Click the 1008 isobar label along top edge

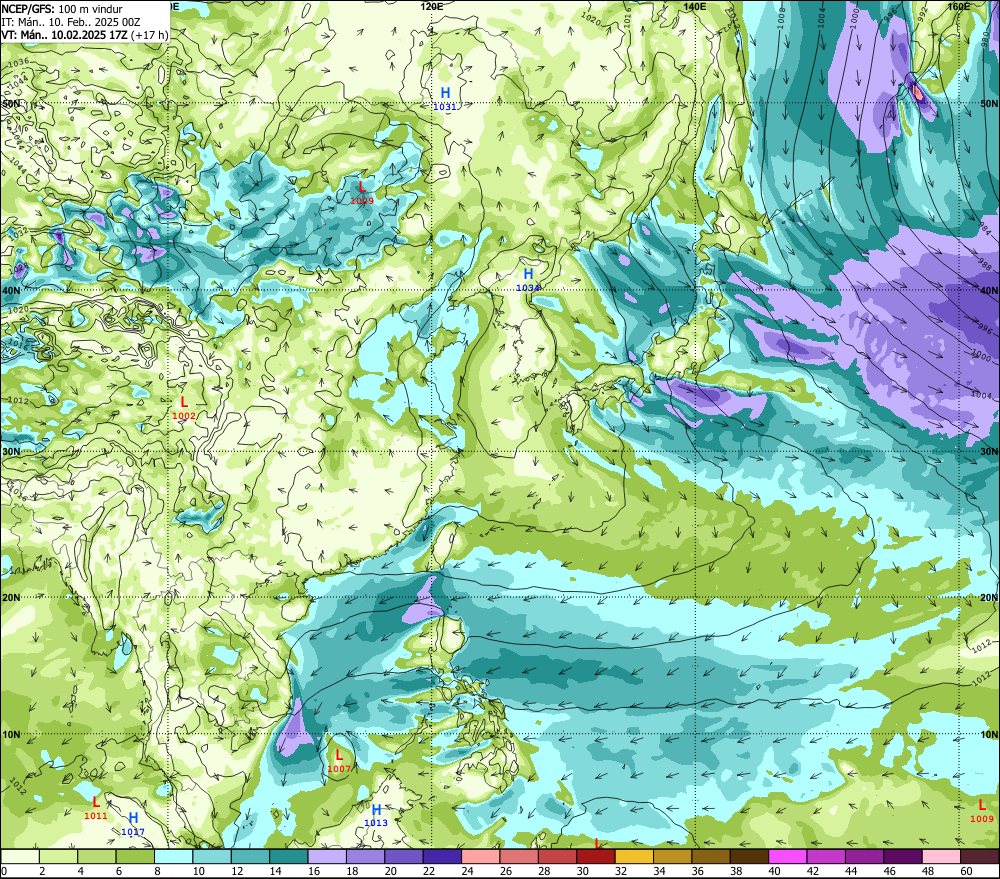783,18
